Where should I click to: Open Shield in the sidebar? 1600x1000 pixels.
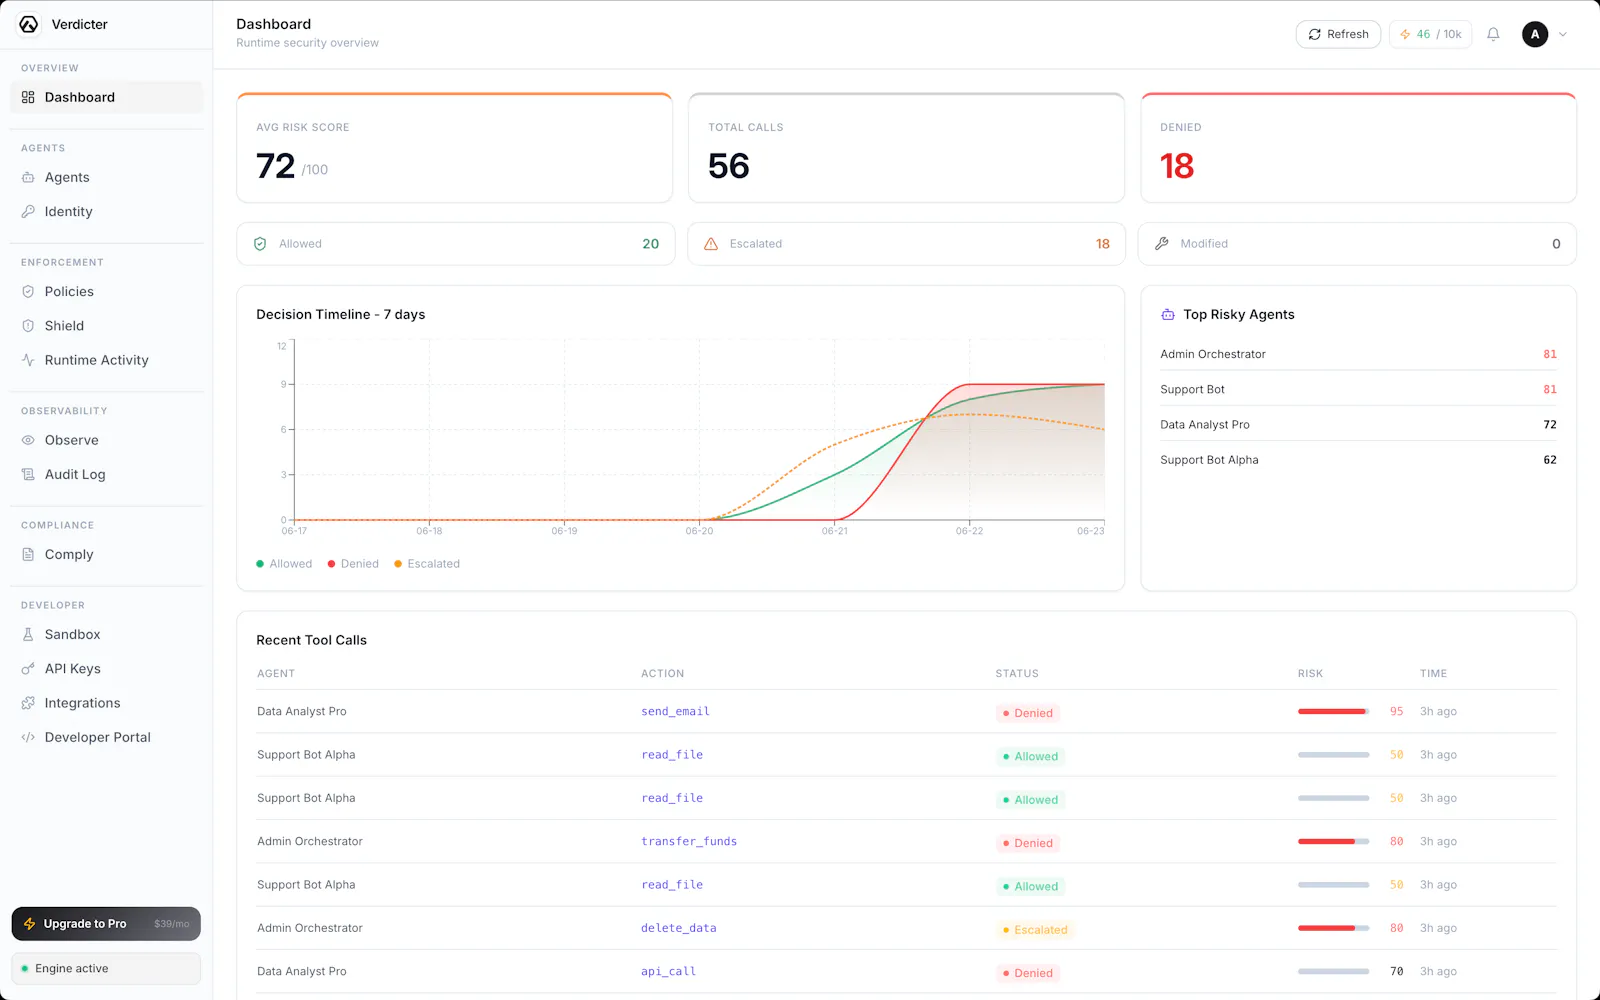pyautogui.click(x=106, y=326)
